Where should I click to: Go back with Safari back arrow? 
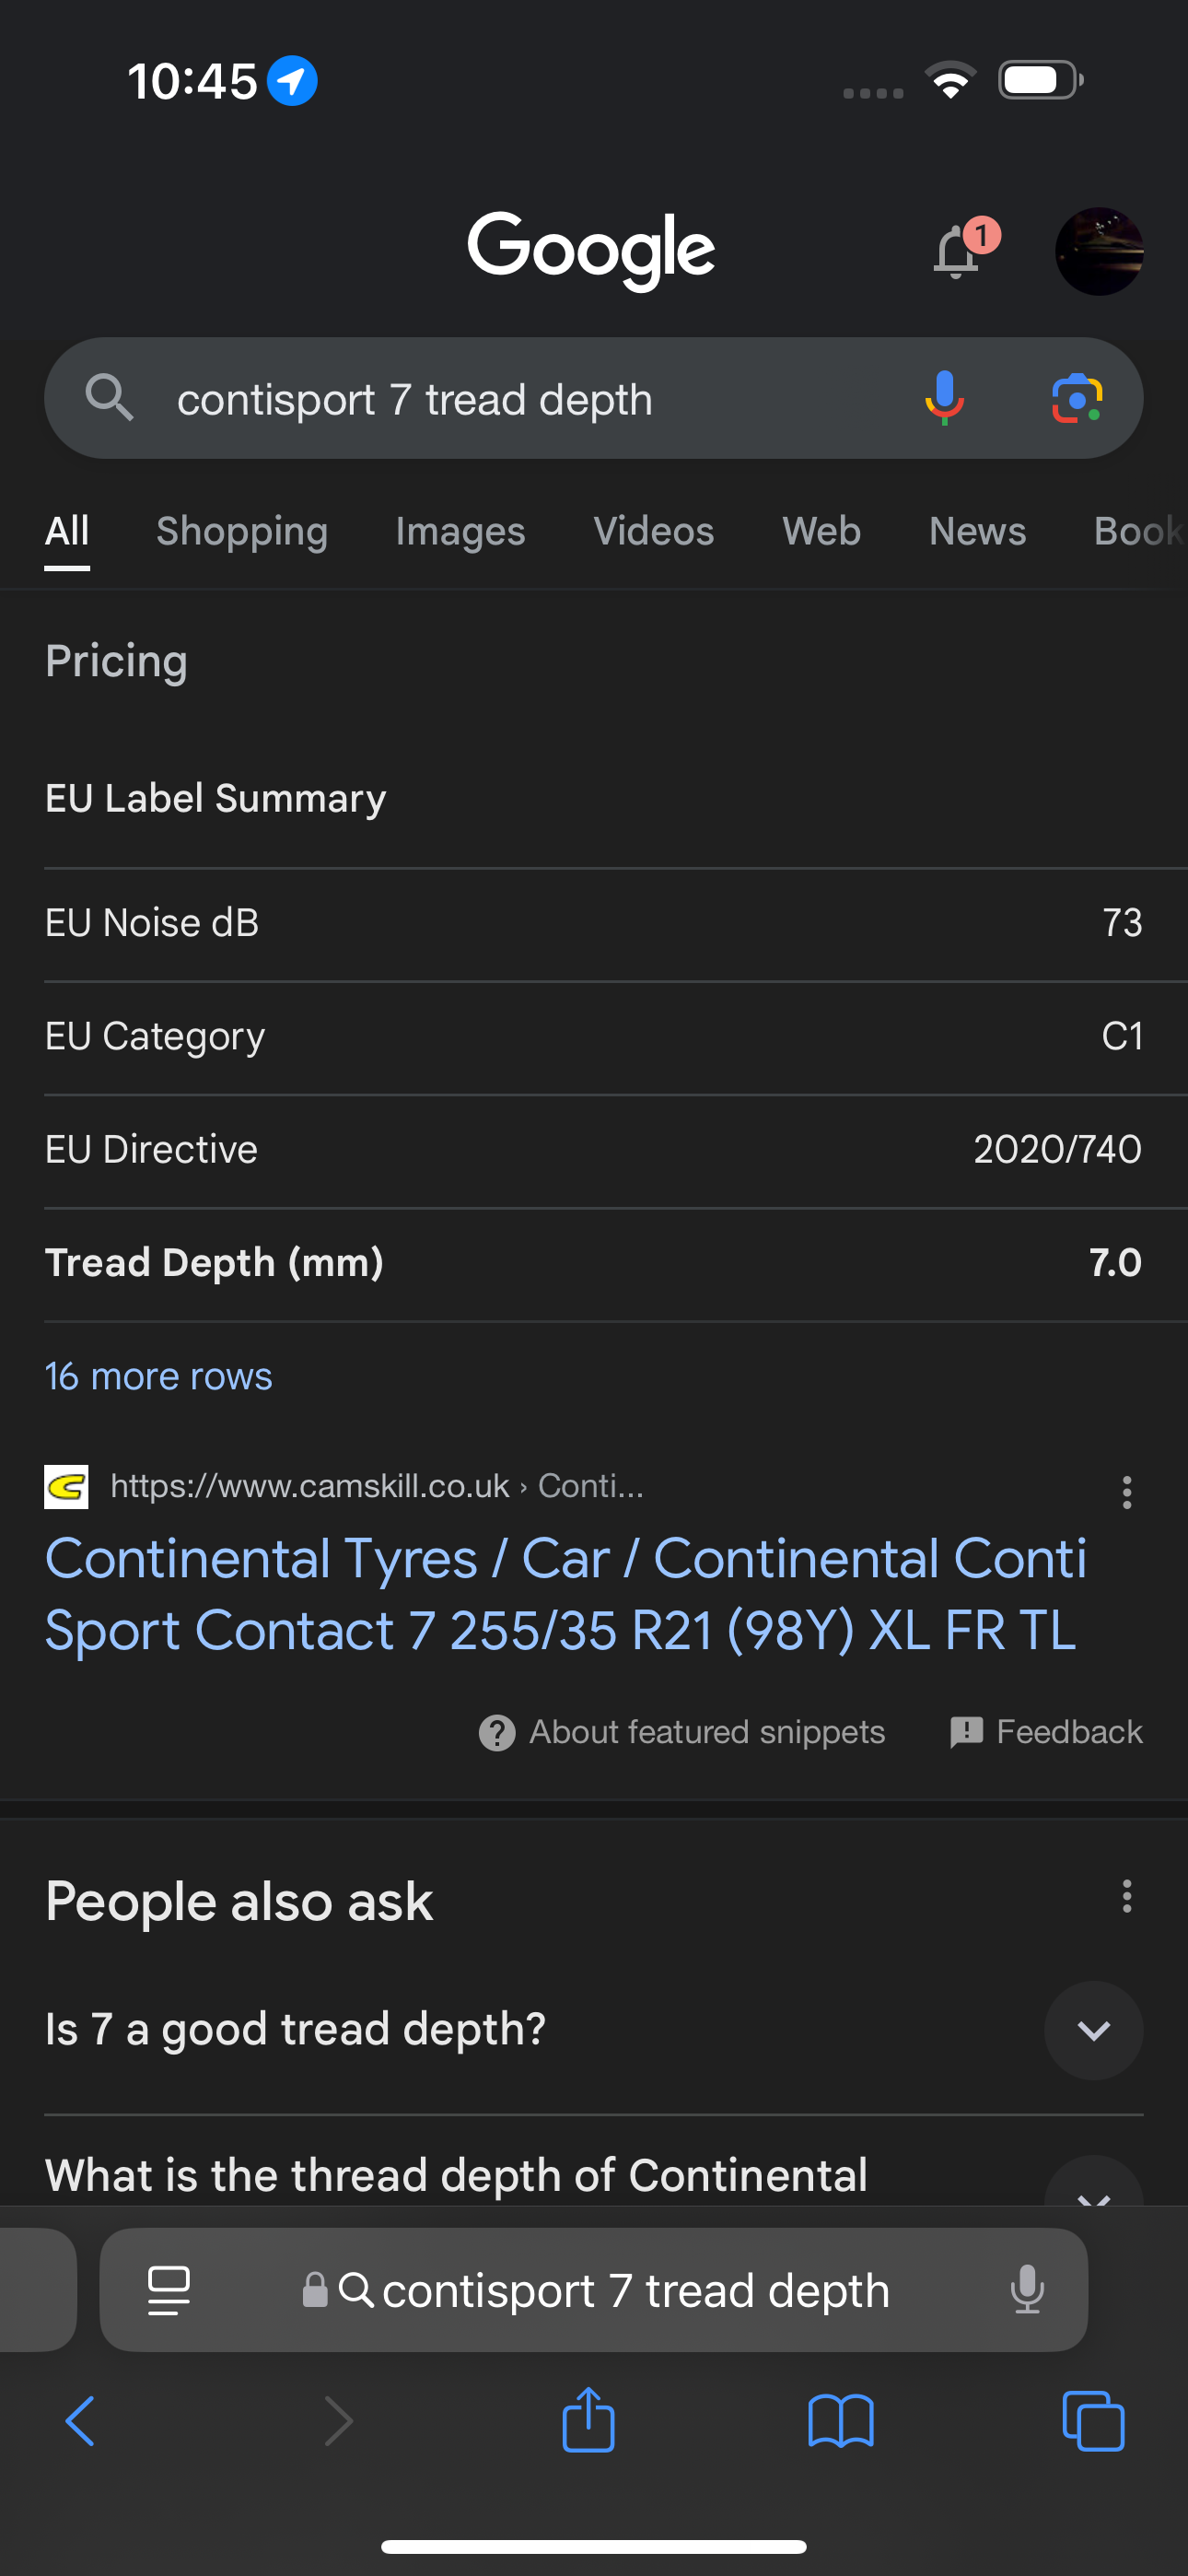(x=80, y=2421)
